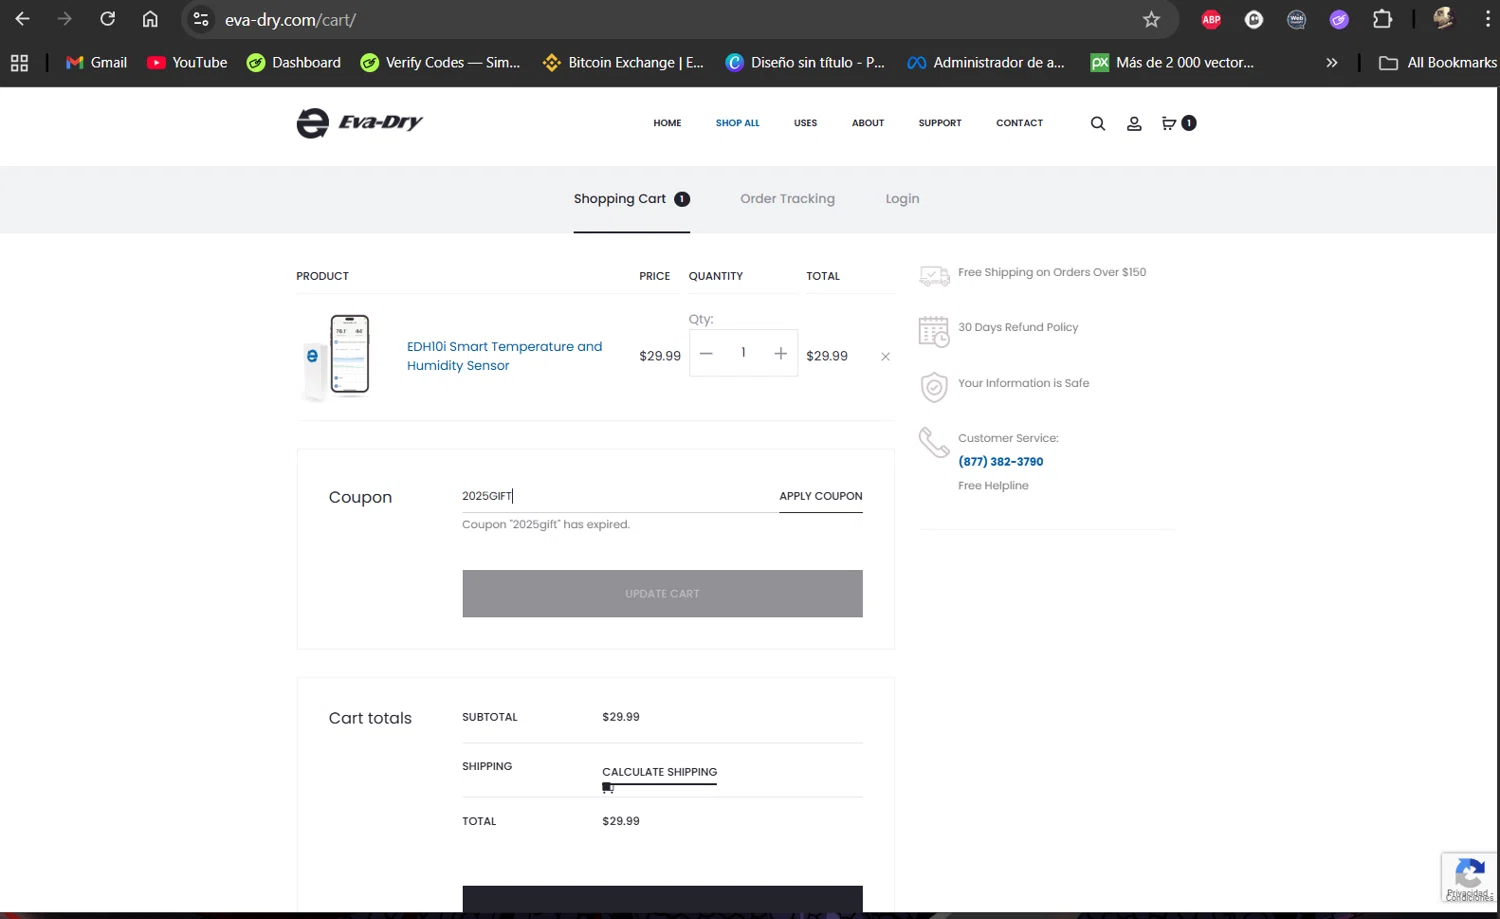Open the Administrador de a... bookmark

pos(987,62)
